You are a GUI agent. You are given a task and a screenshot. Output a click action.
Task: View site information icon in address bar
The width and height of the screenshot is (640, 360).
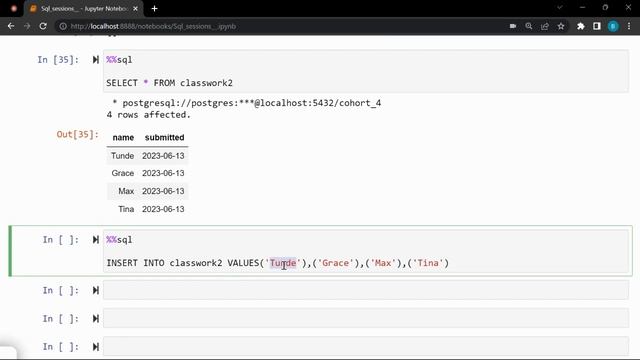(x=63, y=26)
